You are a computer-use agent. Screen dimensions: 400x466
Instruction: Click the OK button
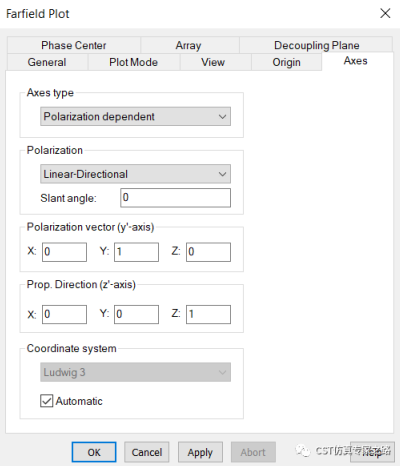[x=94, y=452]
